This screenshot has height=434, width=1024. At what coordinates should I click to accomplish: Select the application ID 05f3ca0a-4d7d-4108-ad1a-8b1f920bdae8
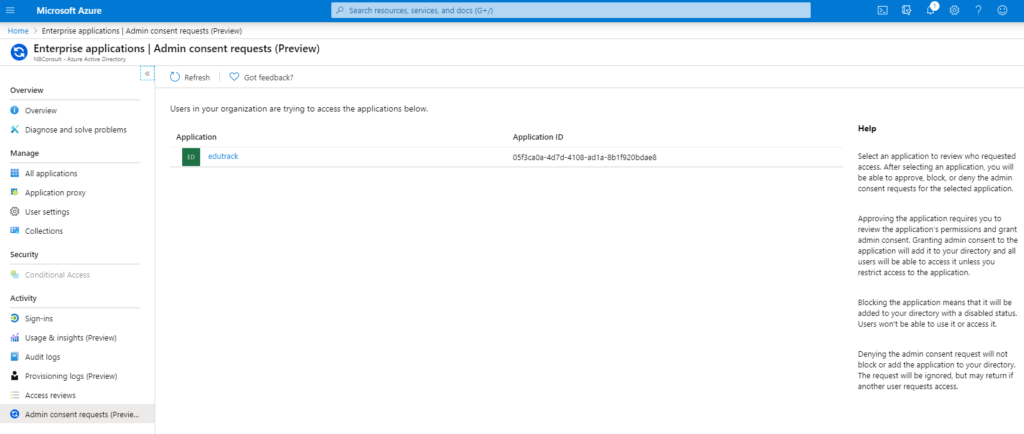[584, 157]
